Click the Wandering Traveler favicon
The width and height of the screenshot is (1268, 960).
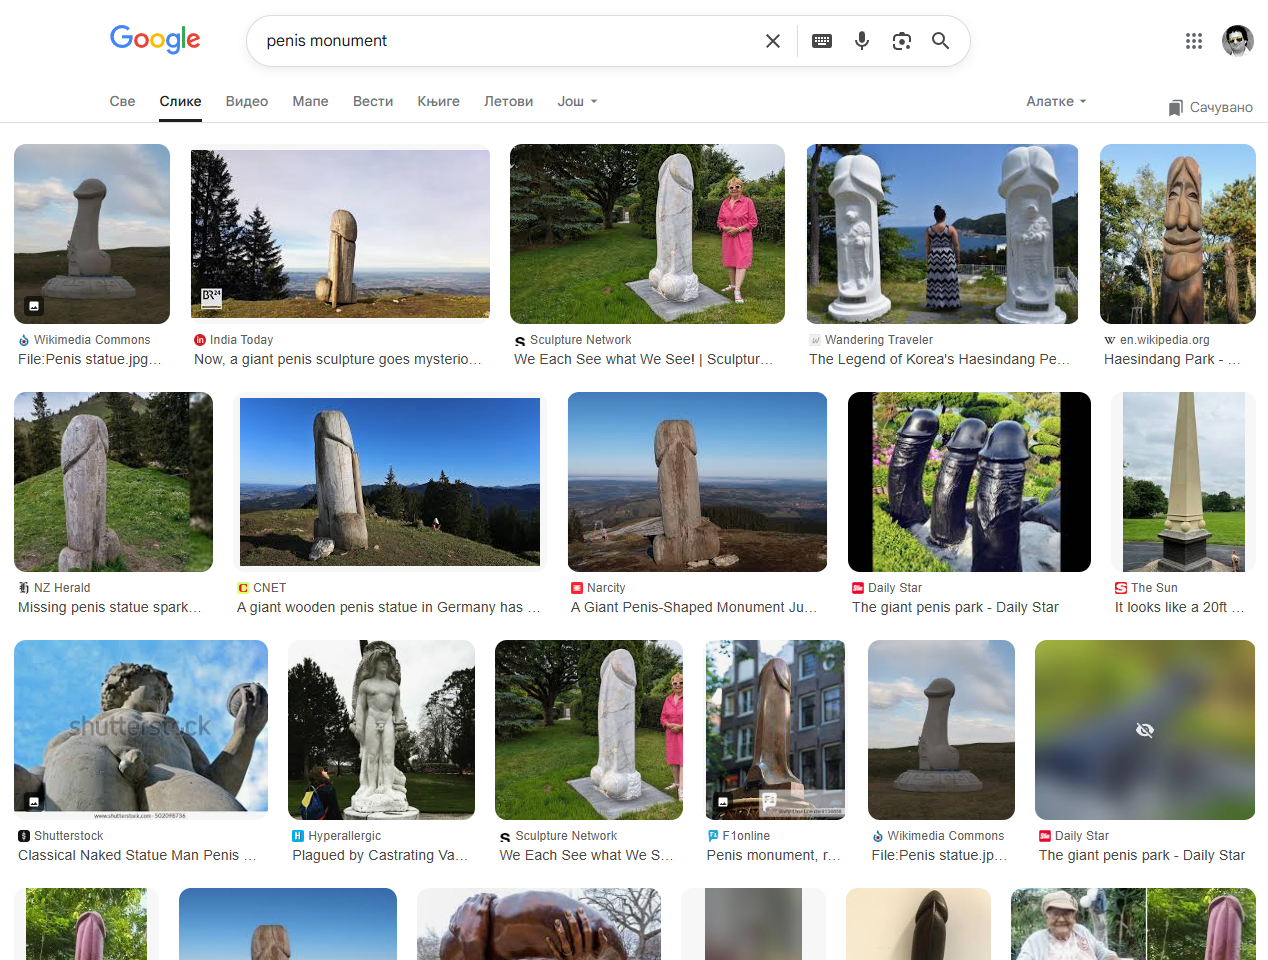click(815, 340)
